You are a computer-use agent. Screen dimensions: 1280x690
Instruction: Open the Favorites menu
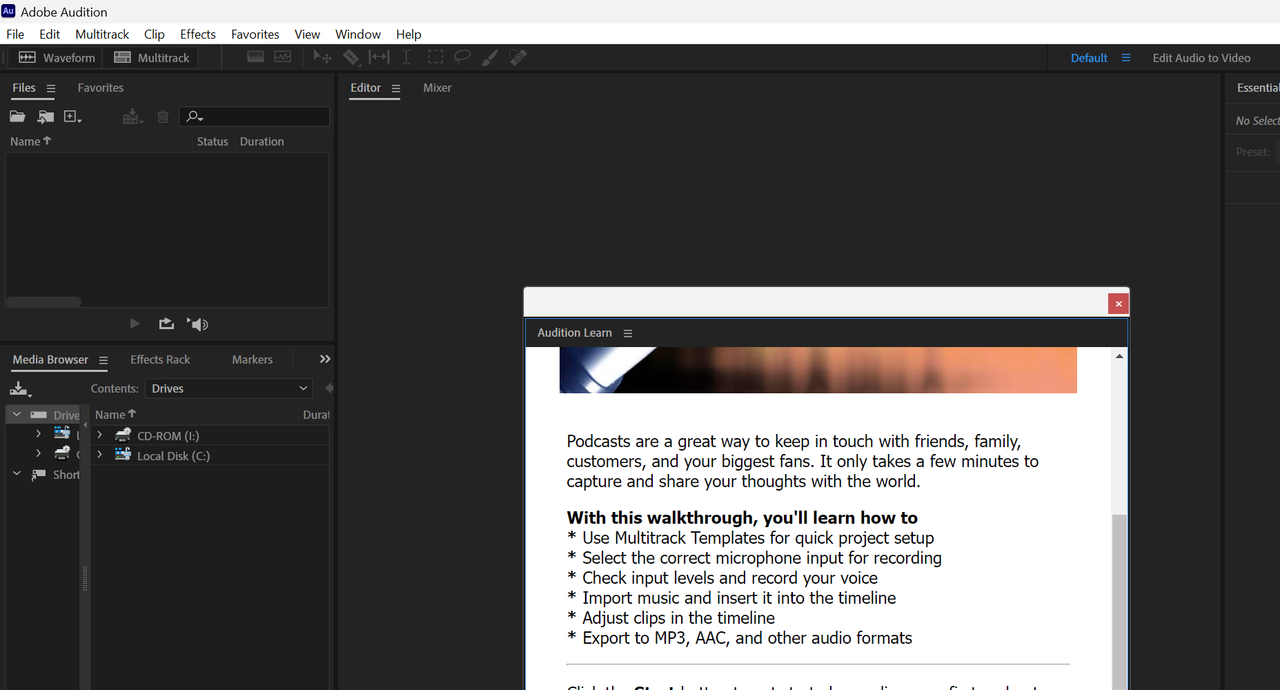pyautogui.click(x=255, y=34)
